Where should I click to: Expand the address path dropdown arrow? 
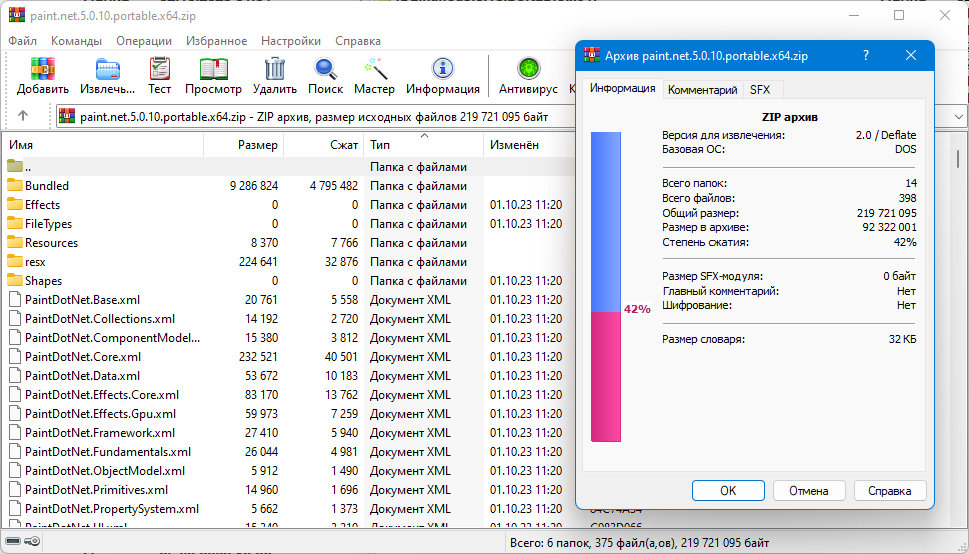pyautogui.click(x=958, y=116)
